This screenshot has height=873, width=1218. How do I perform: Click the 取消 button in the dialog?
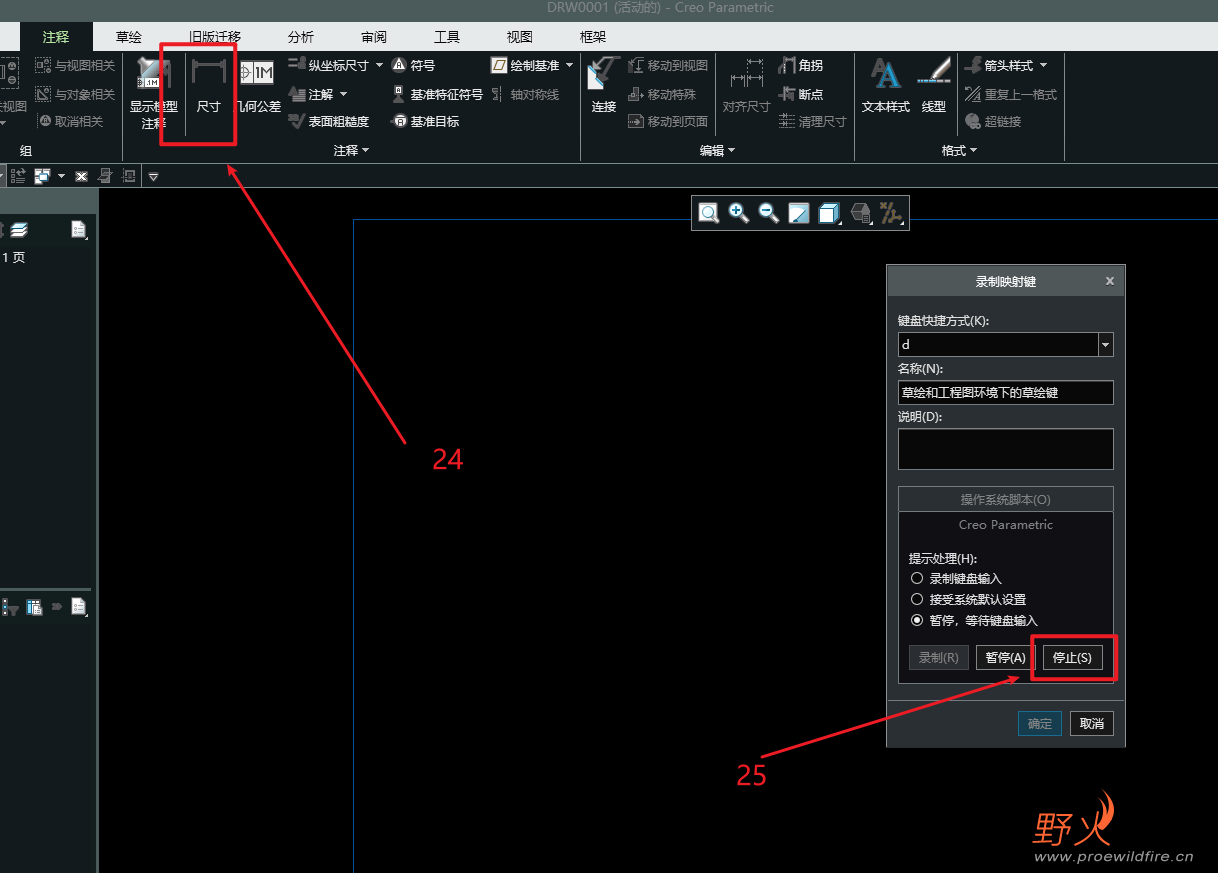click(x=1092, y=723)
